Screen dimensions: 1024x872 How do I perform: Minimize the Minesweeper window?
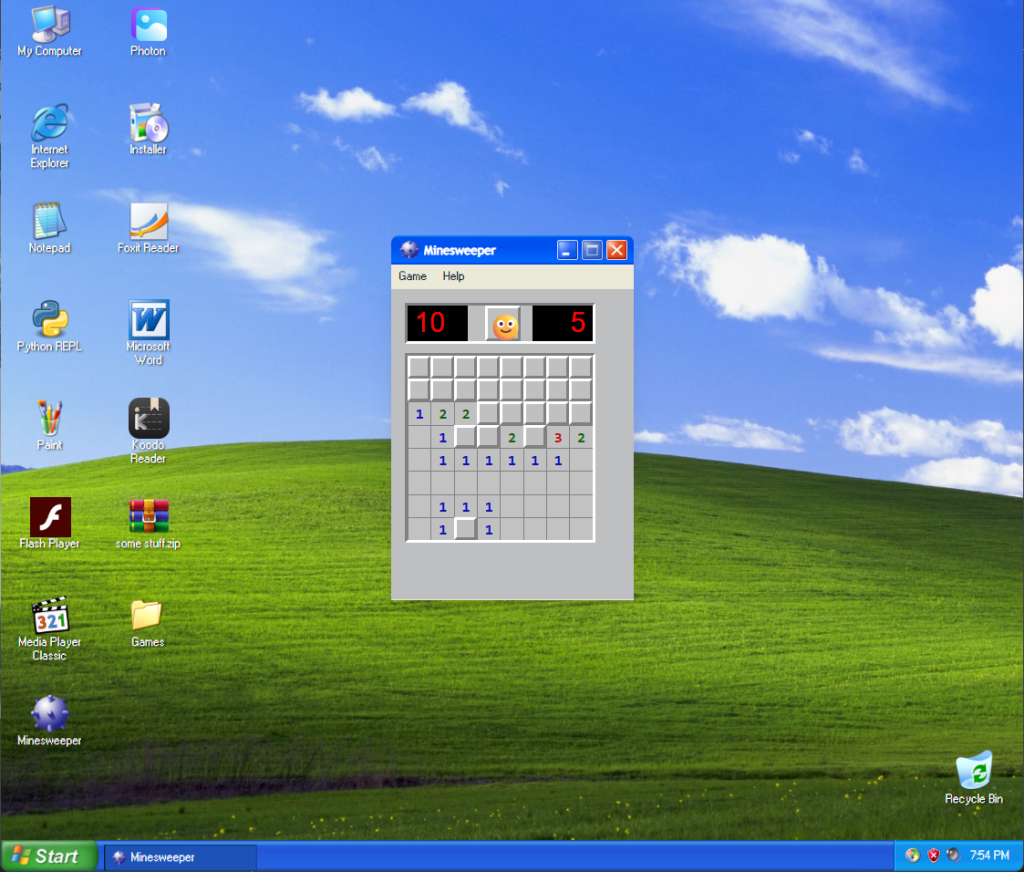click(x=567, y=250)
